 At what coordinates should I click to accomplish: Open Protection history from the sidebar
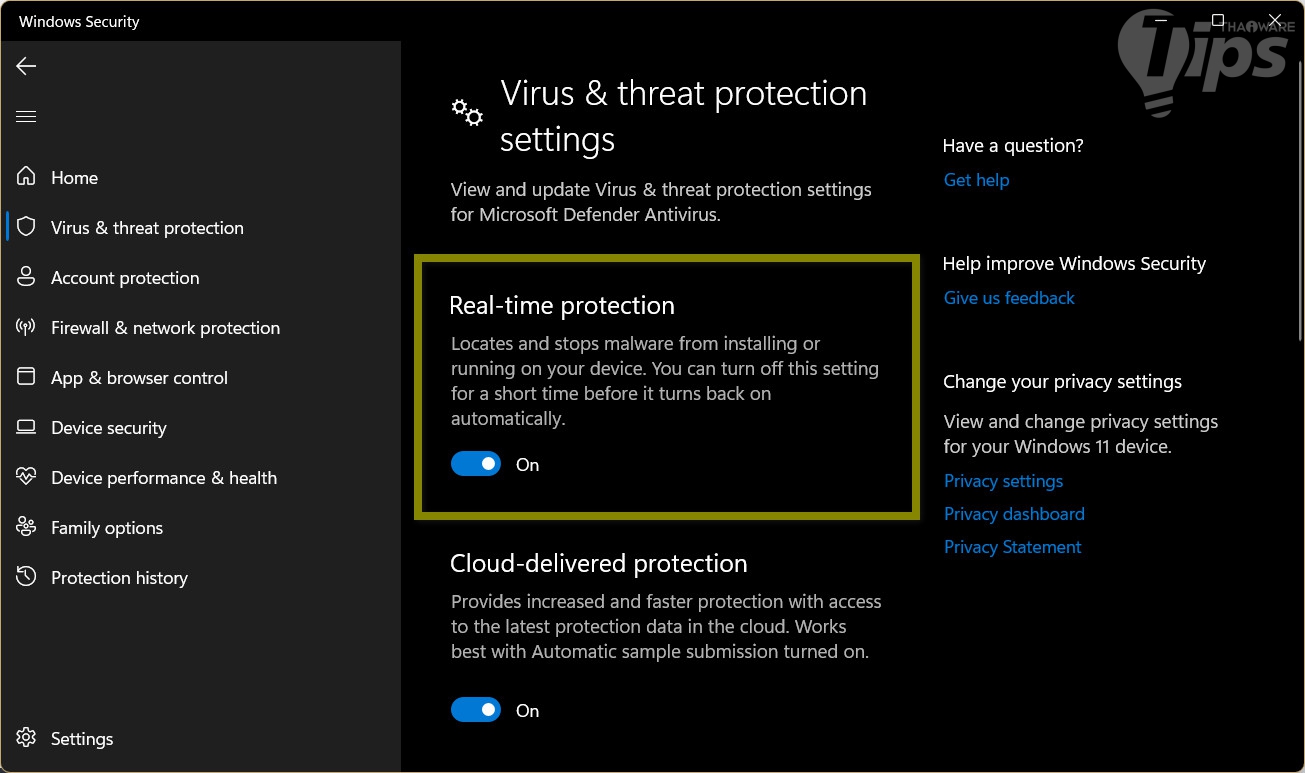119,578
